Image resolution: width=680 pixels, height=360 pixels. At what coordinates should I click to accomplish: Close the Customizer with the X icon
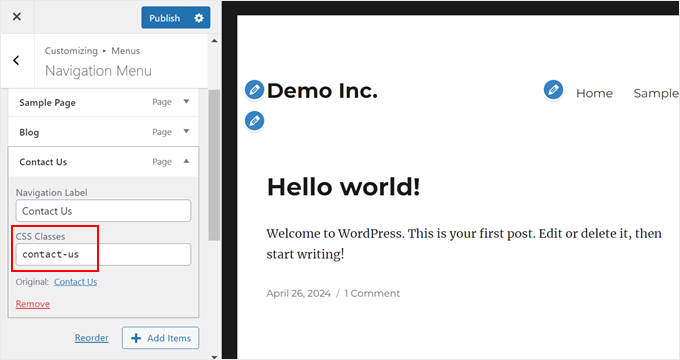16,16
